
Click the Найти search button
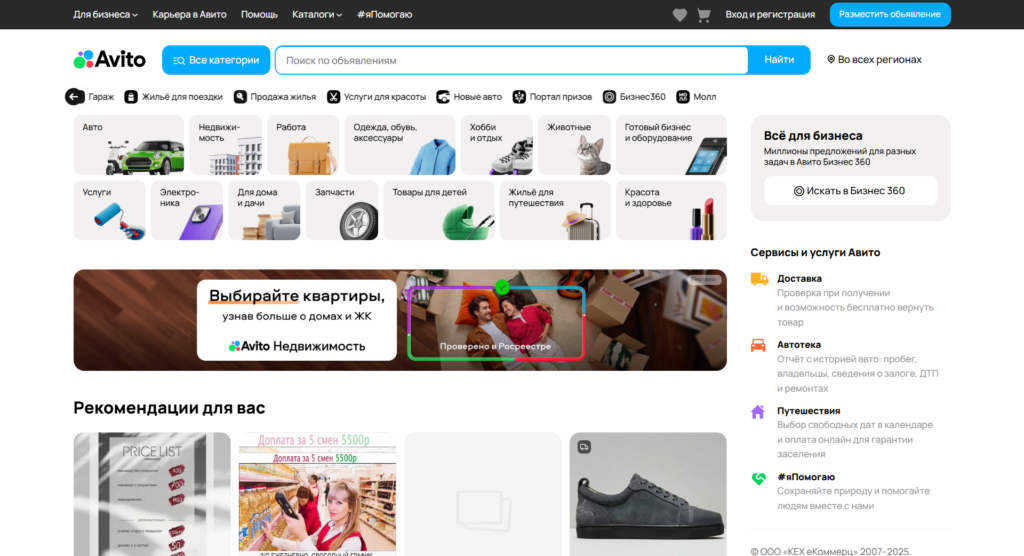pyautogui.click(x=779, y=60)
